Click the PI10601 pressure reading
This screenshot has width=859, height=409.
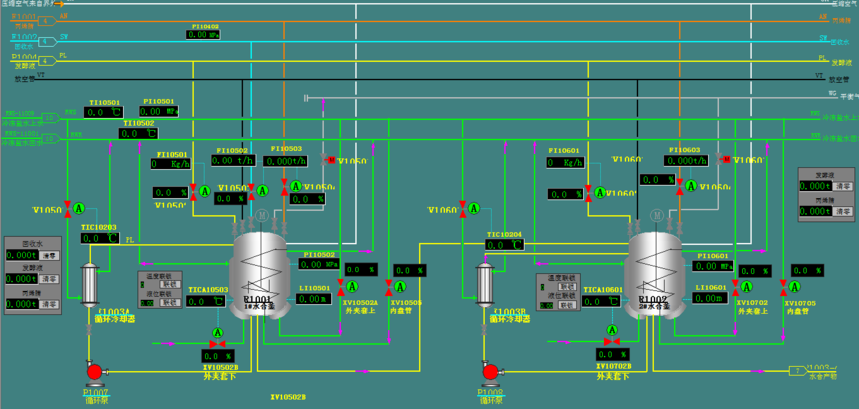713,266
